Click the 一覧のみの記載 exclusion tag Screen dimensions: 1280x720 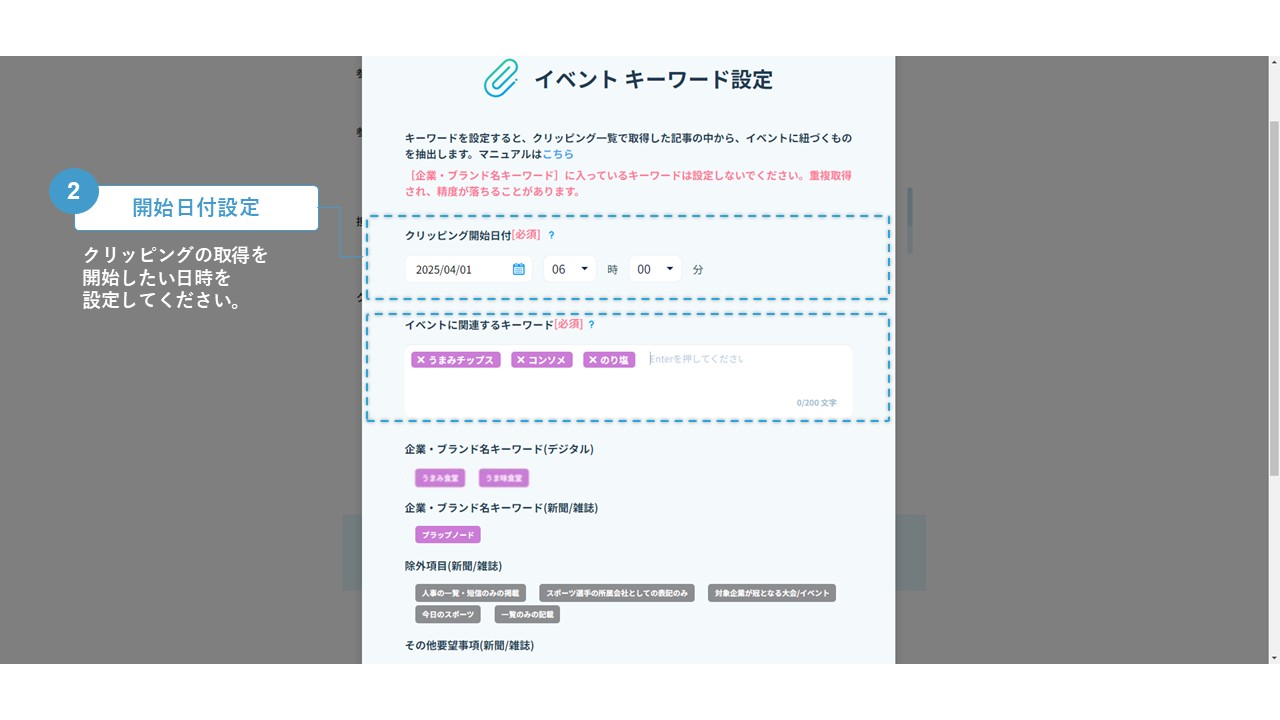pos(527,614)
